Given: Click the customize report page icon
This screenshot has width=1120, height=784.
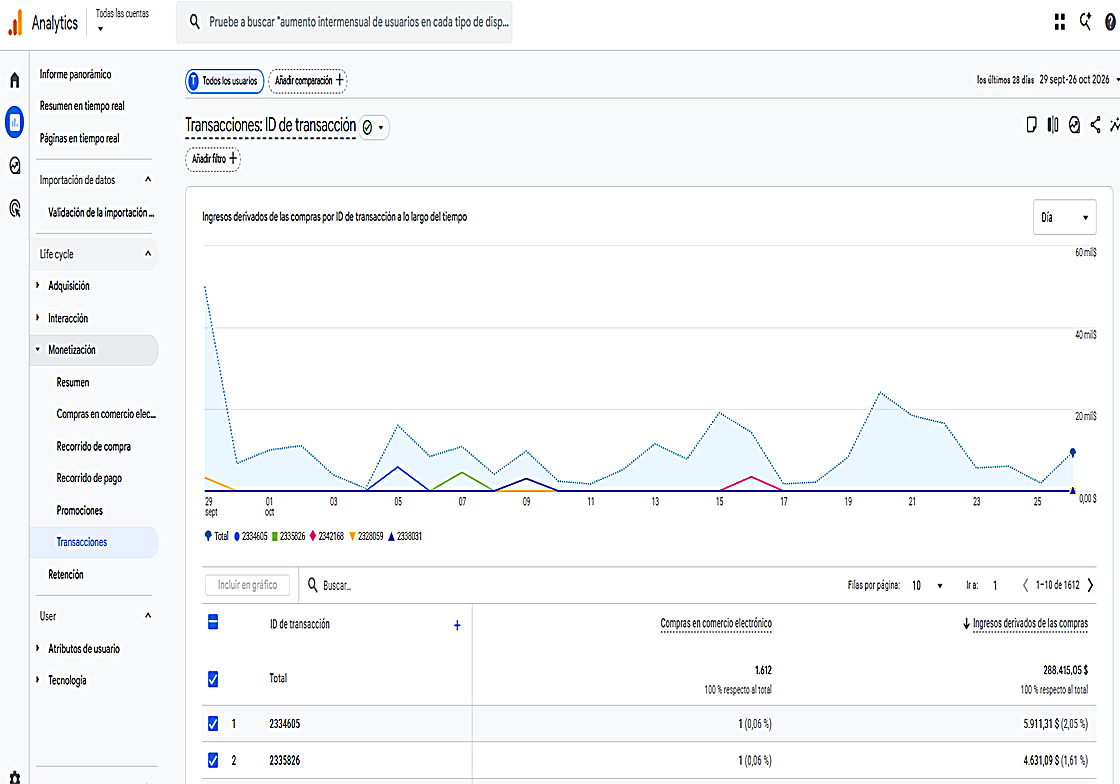Looking at the screenshot, I should 1031,125.
